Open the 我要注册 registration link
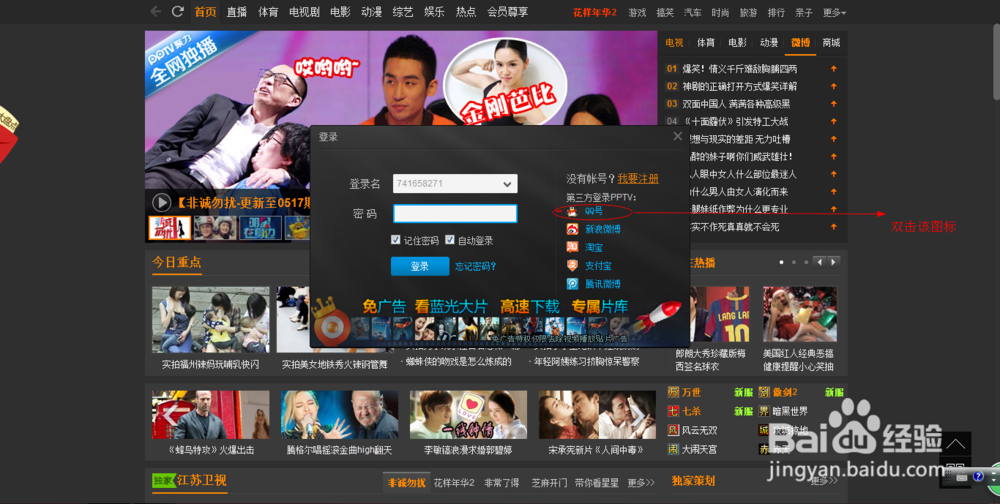This screenshot has width=1000, height=504. click(638, 179)
